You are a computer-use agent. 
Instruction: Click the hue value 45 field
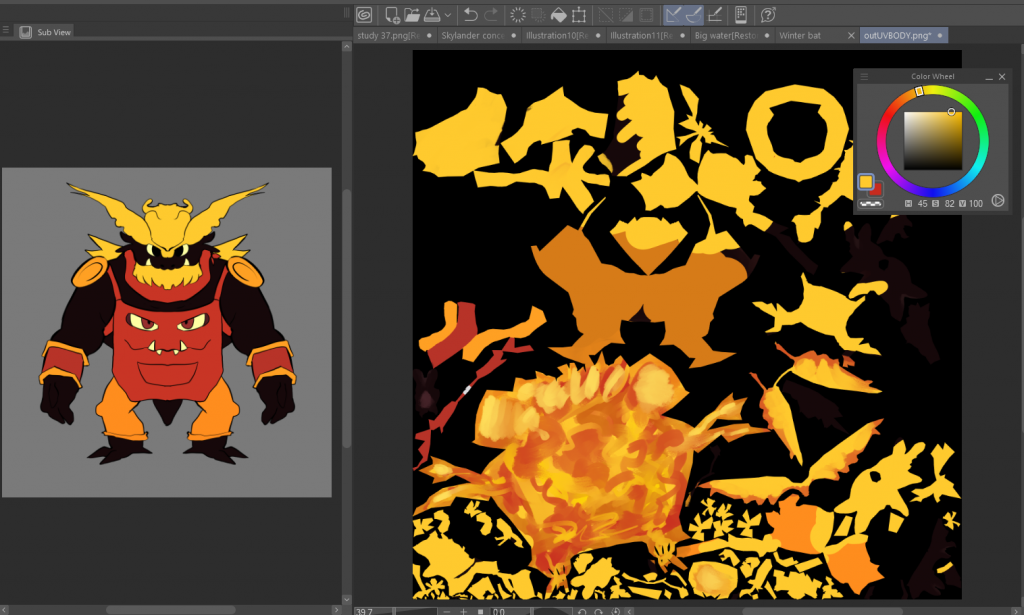(921, 204)
